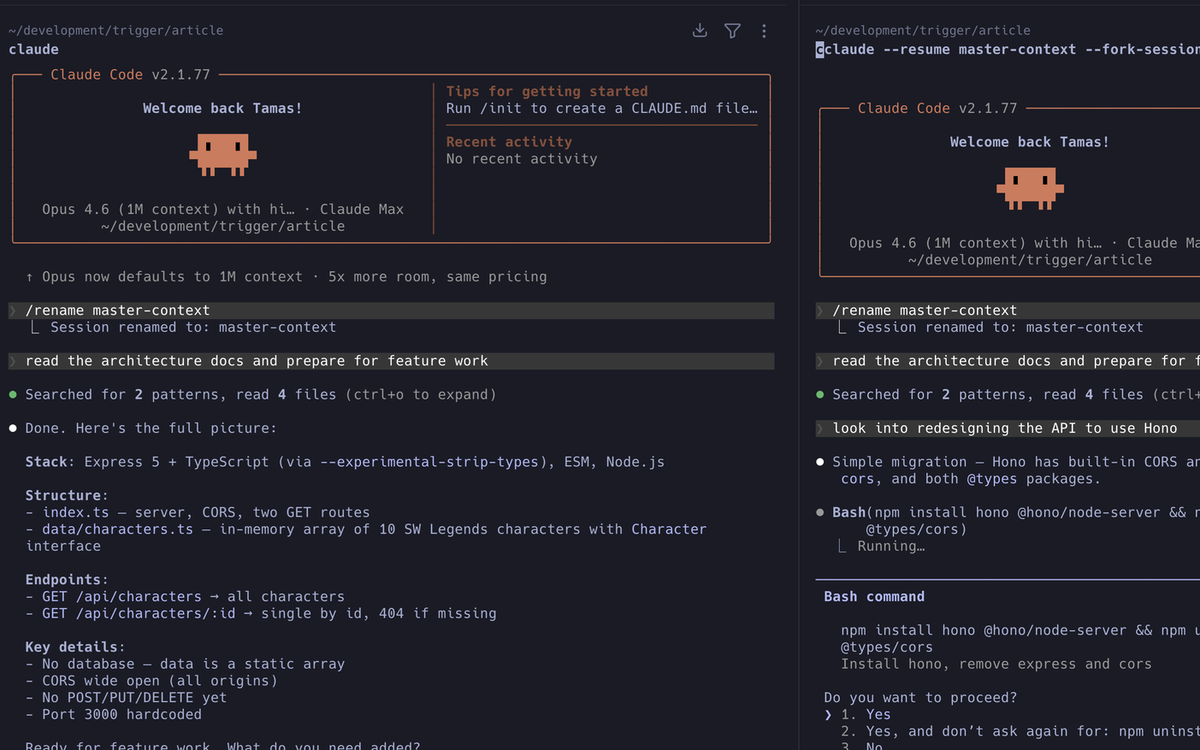Screen dimensions: 1200x750
Task: Click the 'Stack: Express 5 + TypeScript' line
Action: [x=345, y=463]
